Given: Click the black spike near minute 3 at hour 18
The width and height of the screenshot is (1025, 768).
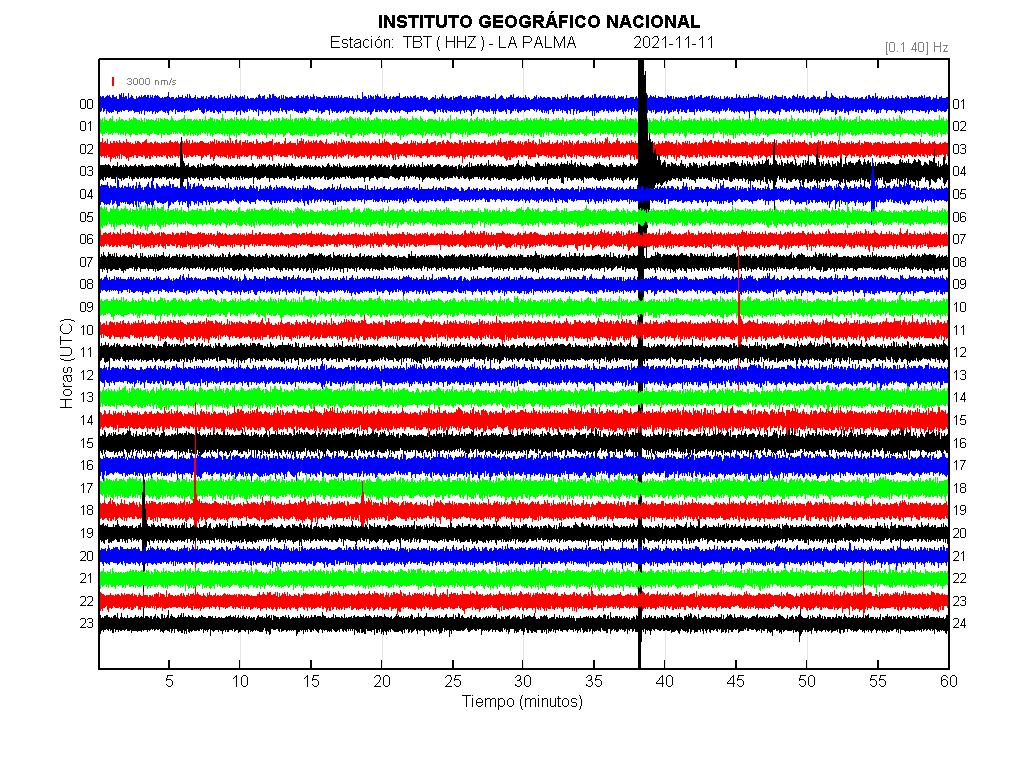Looking at the screenshot, I should pos(144,512).
